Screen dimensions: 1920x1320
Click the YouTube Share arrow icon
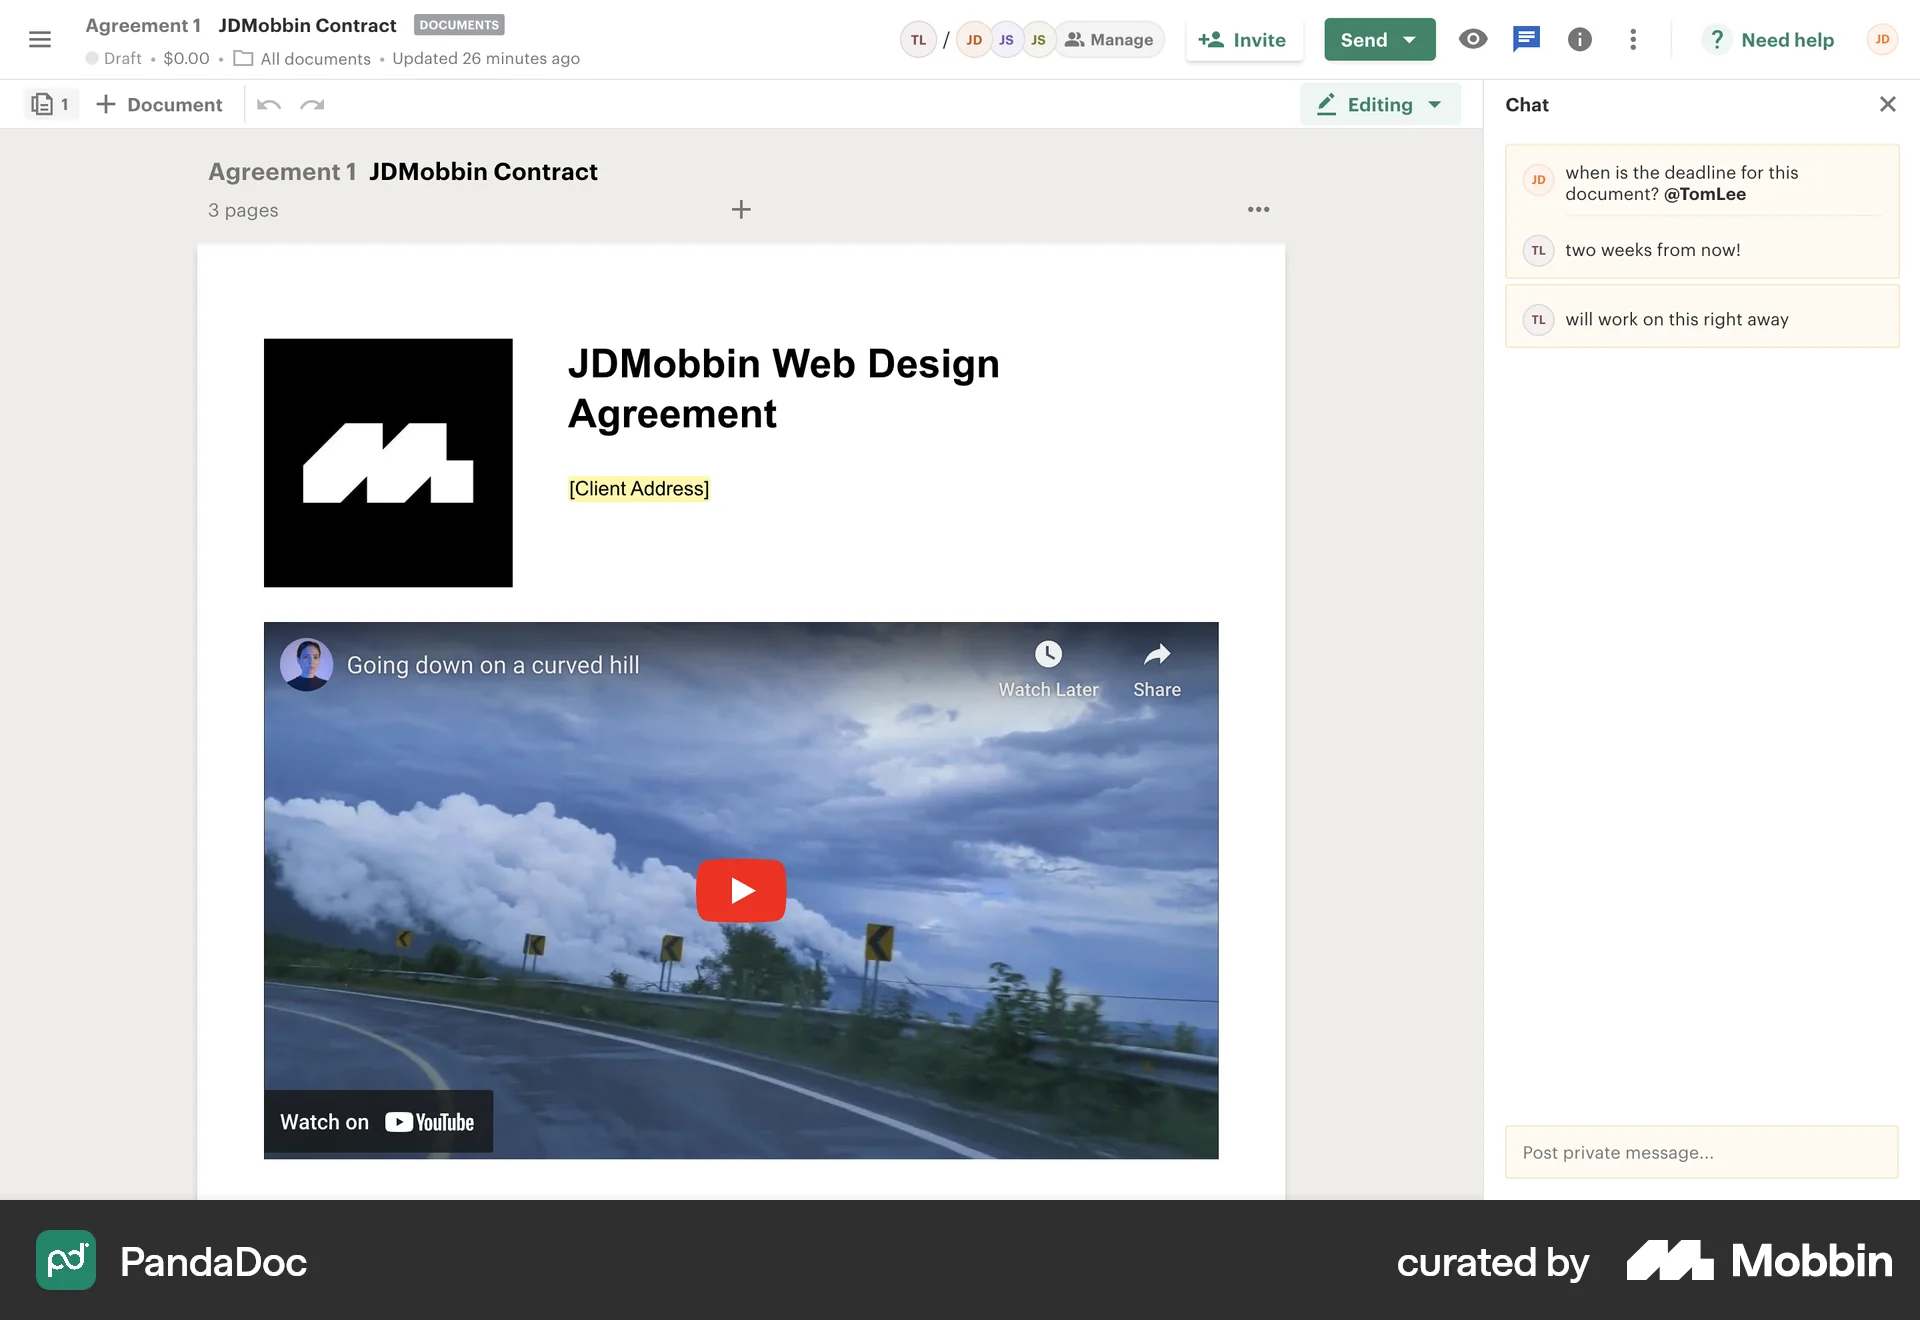coord(1156,656)
